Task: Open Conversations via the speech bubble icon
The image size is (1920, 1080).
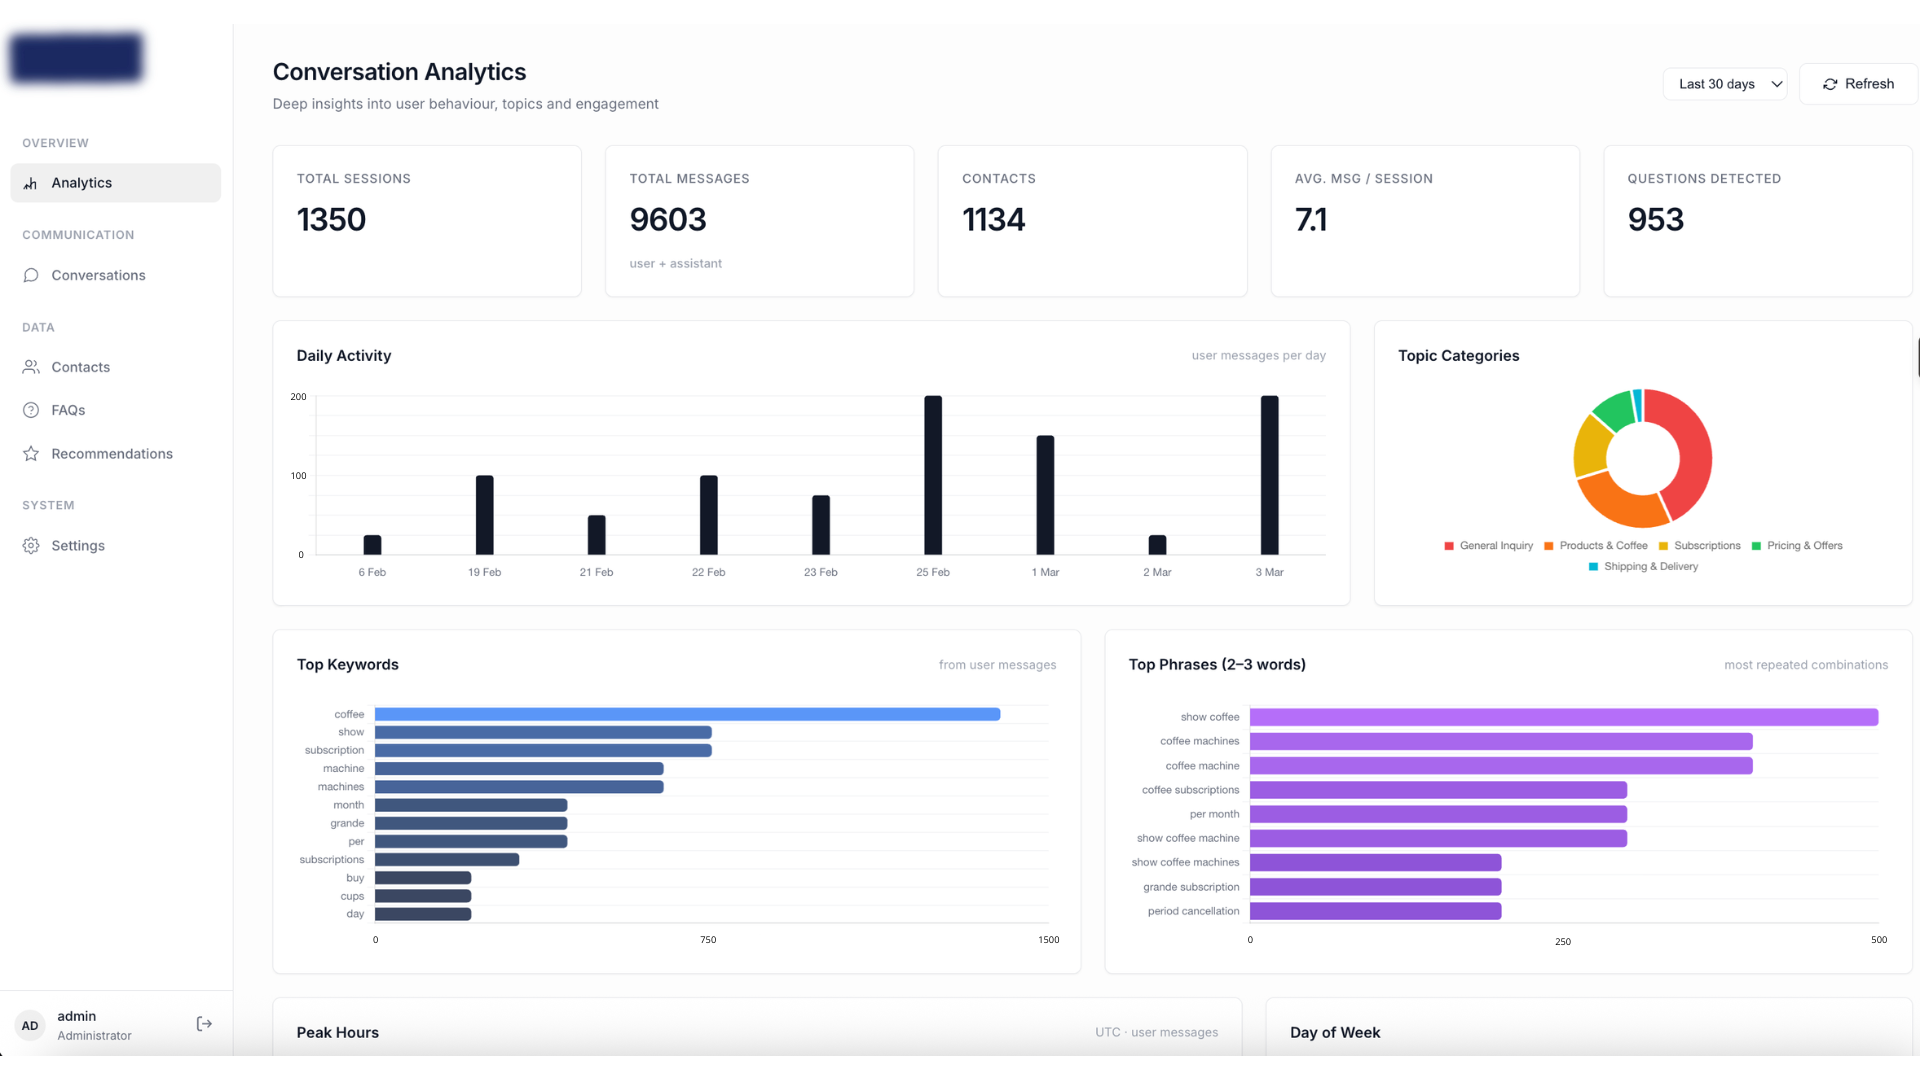Action: click(x=31, y=275)
